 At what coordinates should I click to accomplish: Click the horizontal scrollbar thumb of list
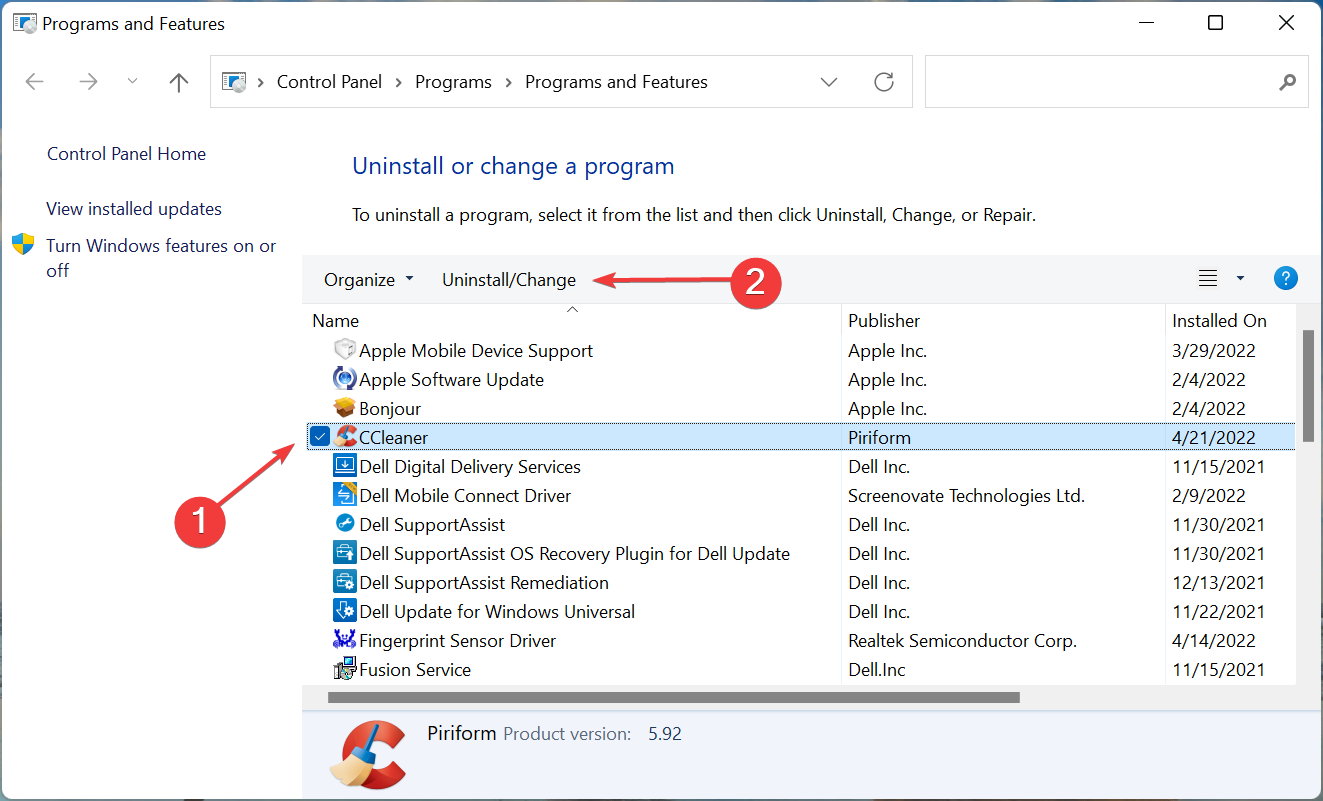pyautogui.click(x=673, y=697)
